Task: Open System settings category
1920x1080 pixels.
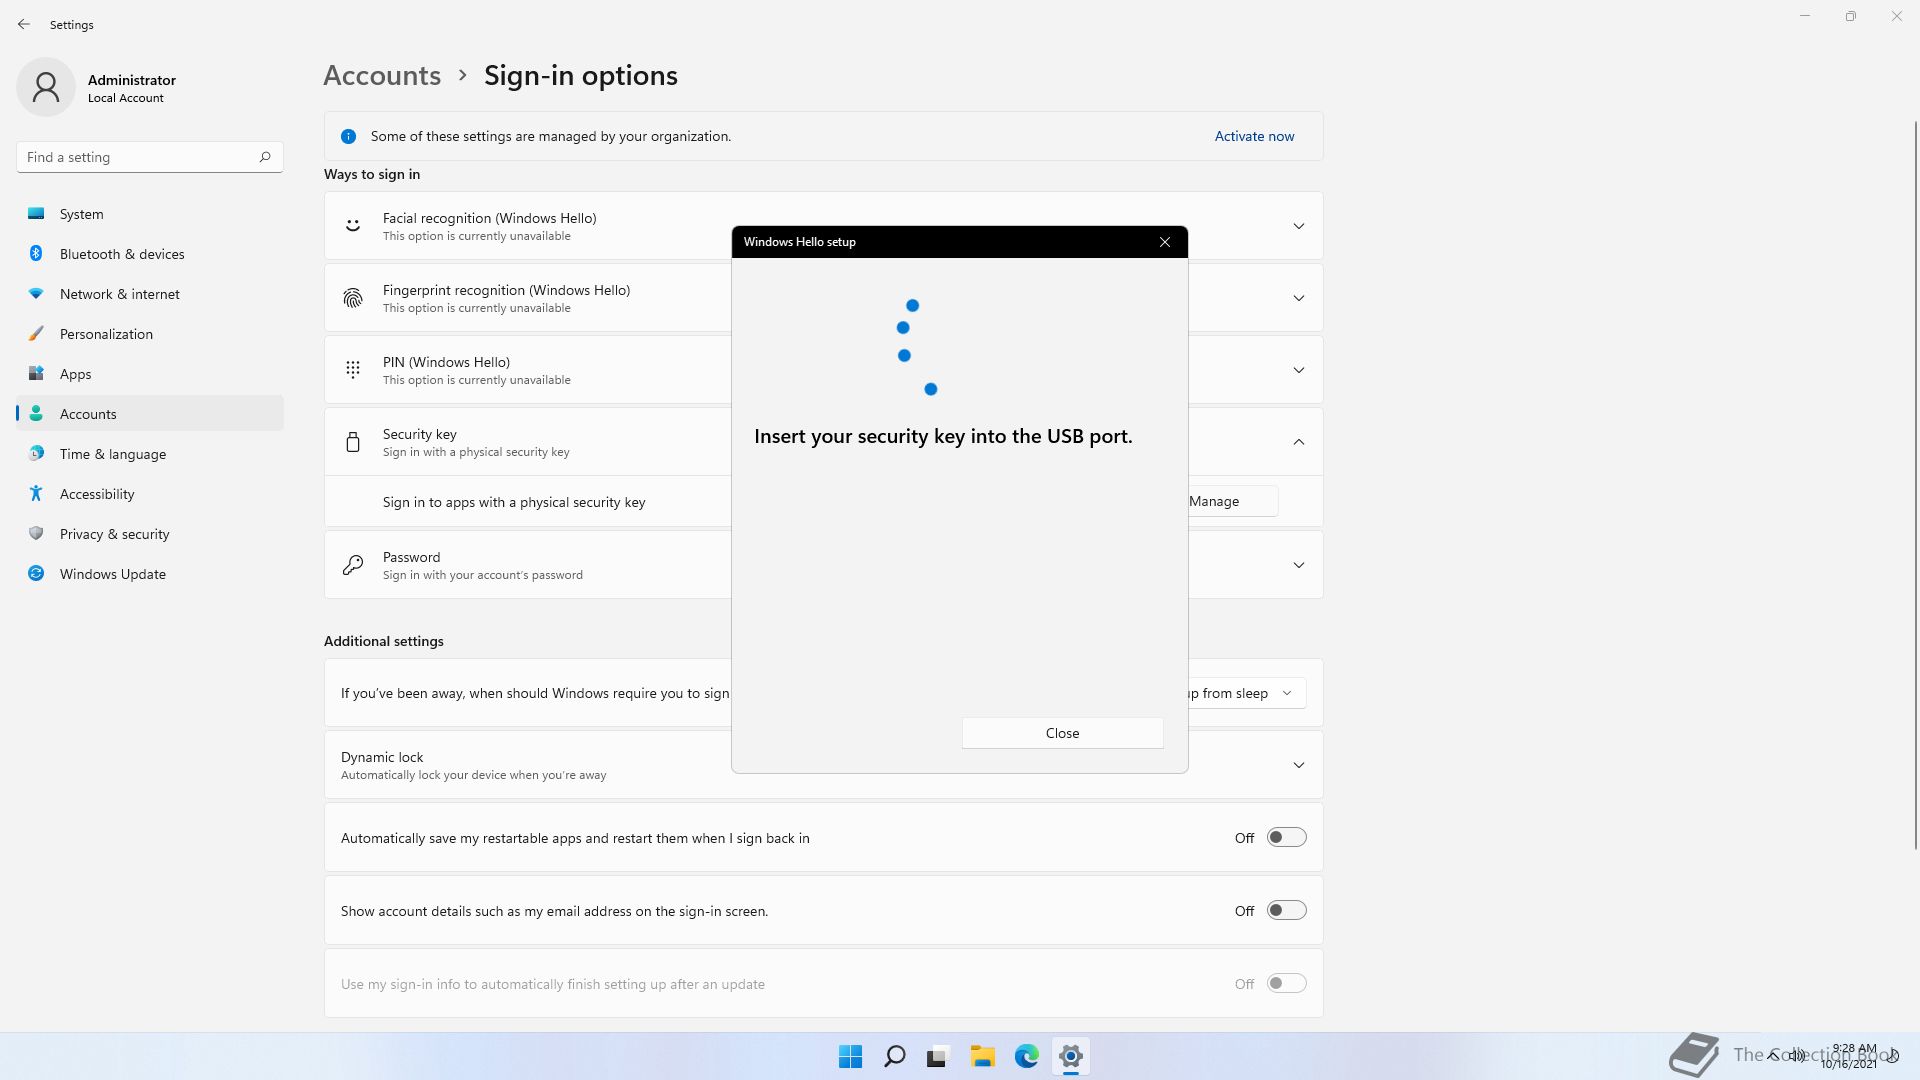Action: 150,214
